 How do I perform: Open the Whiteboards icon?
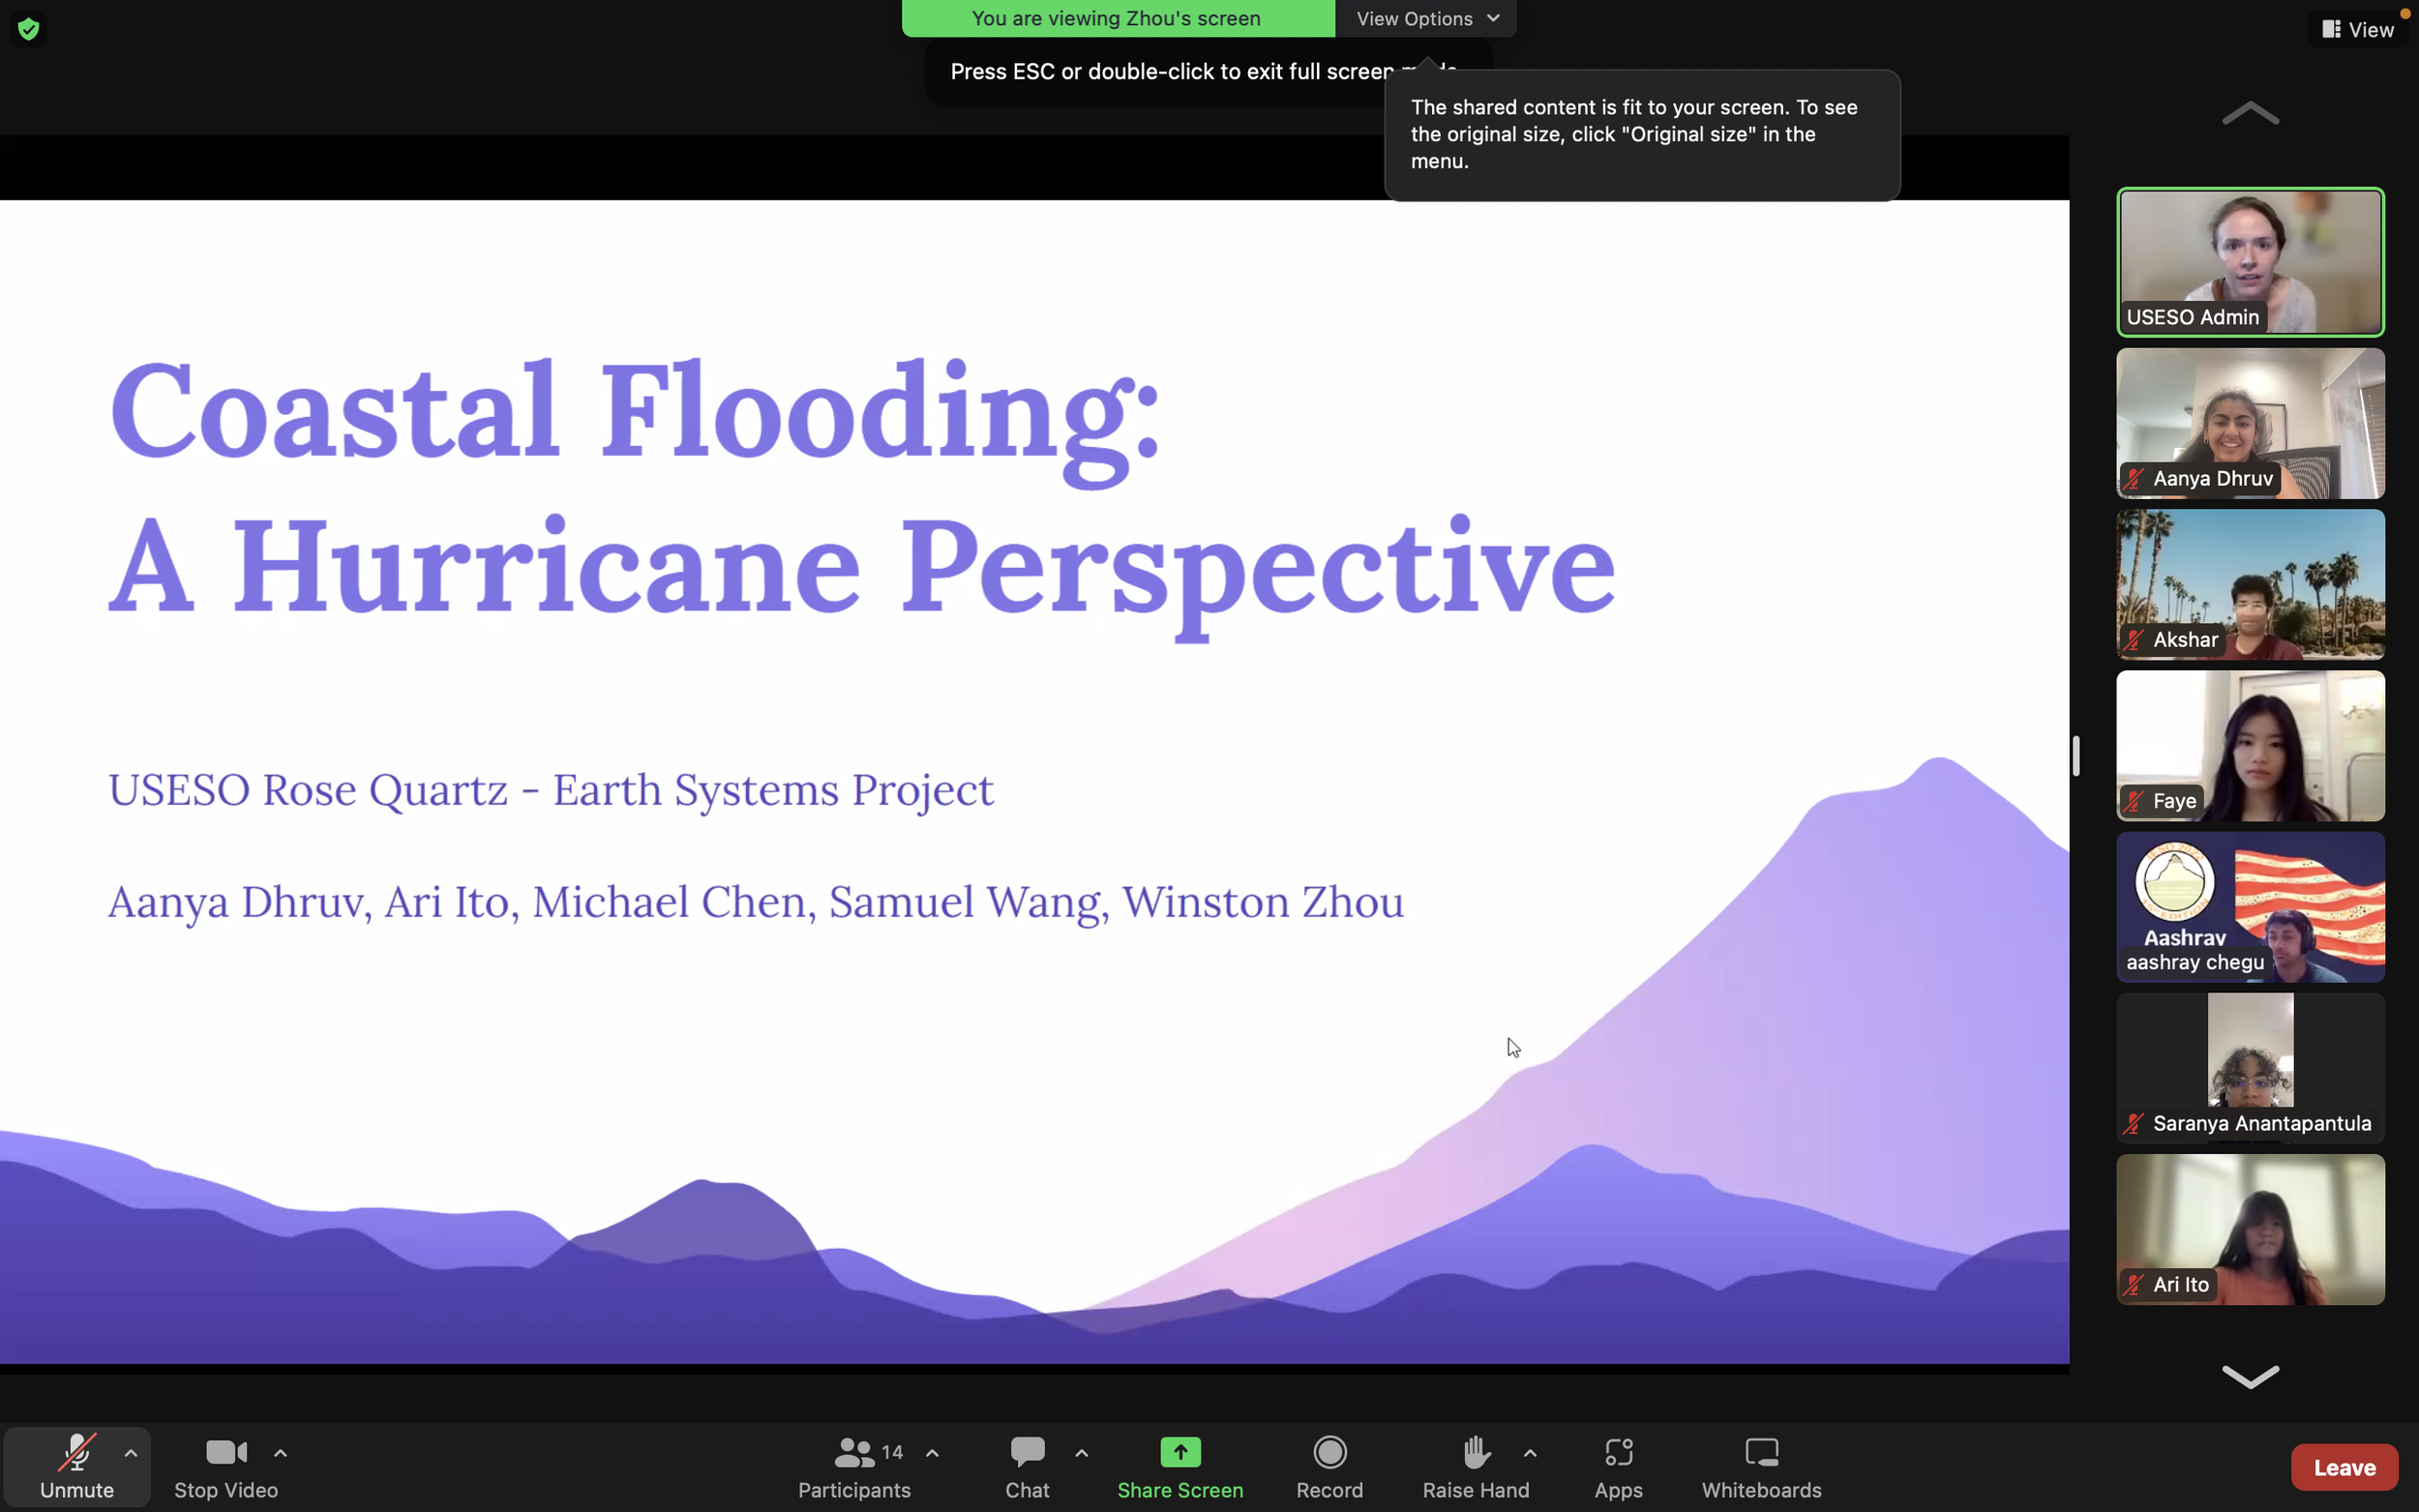tap(1761, 1452)
